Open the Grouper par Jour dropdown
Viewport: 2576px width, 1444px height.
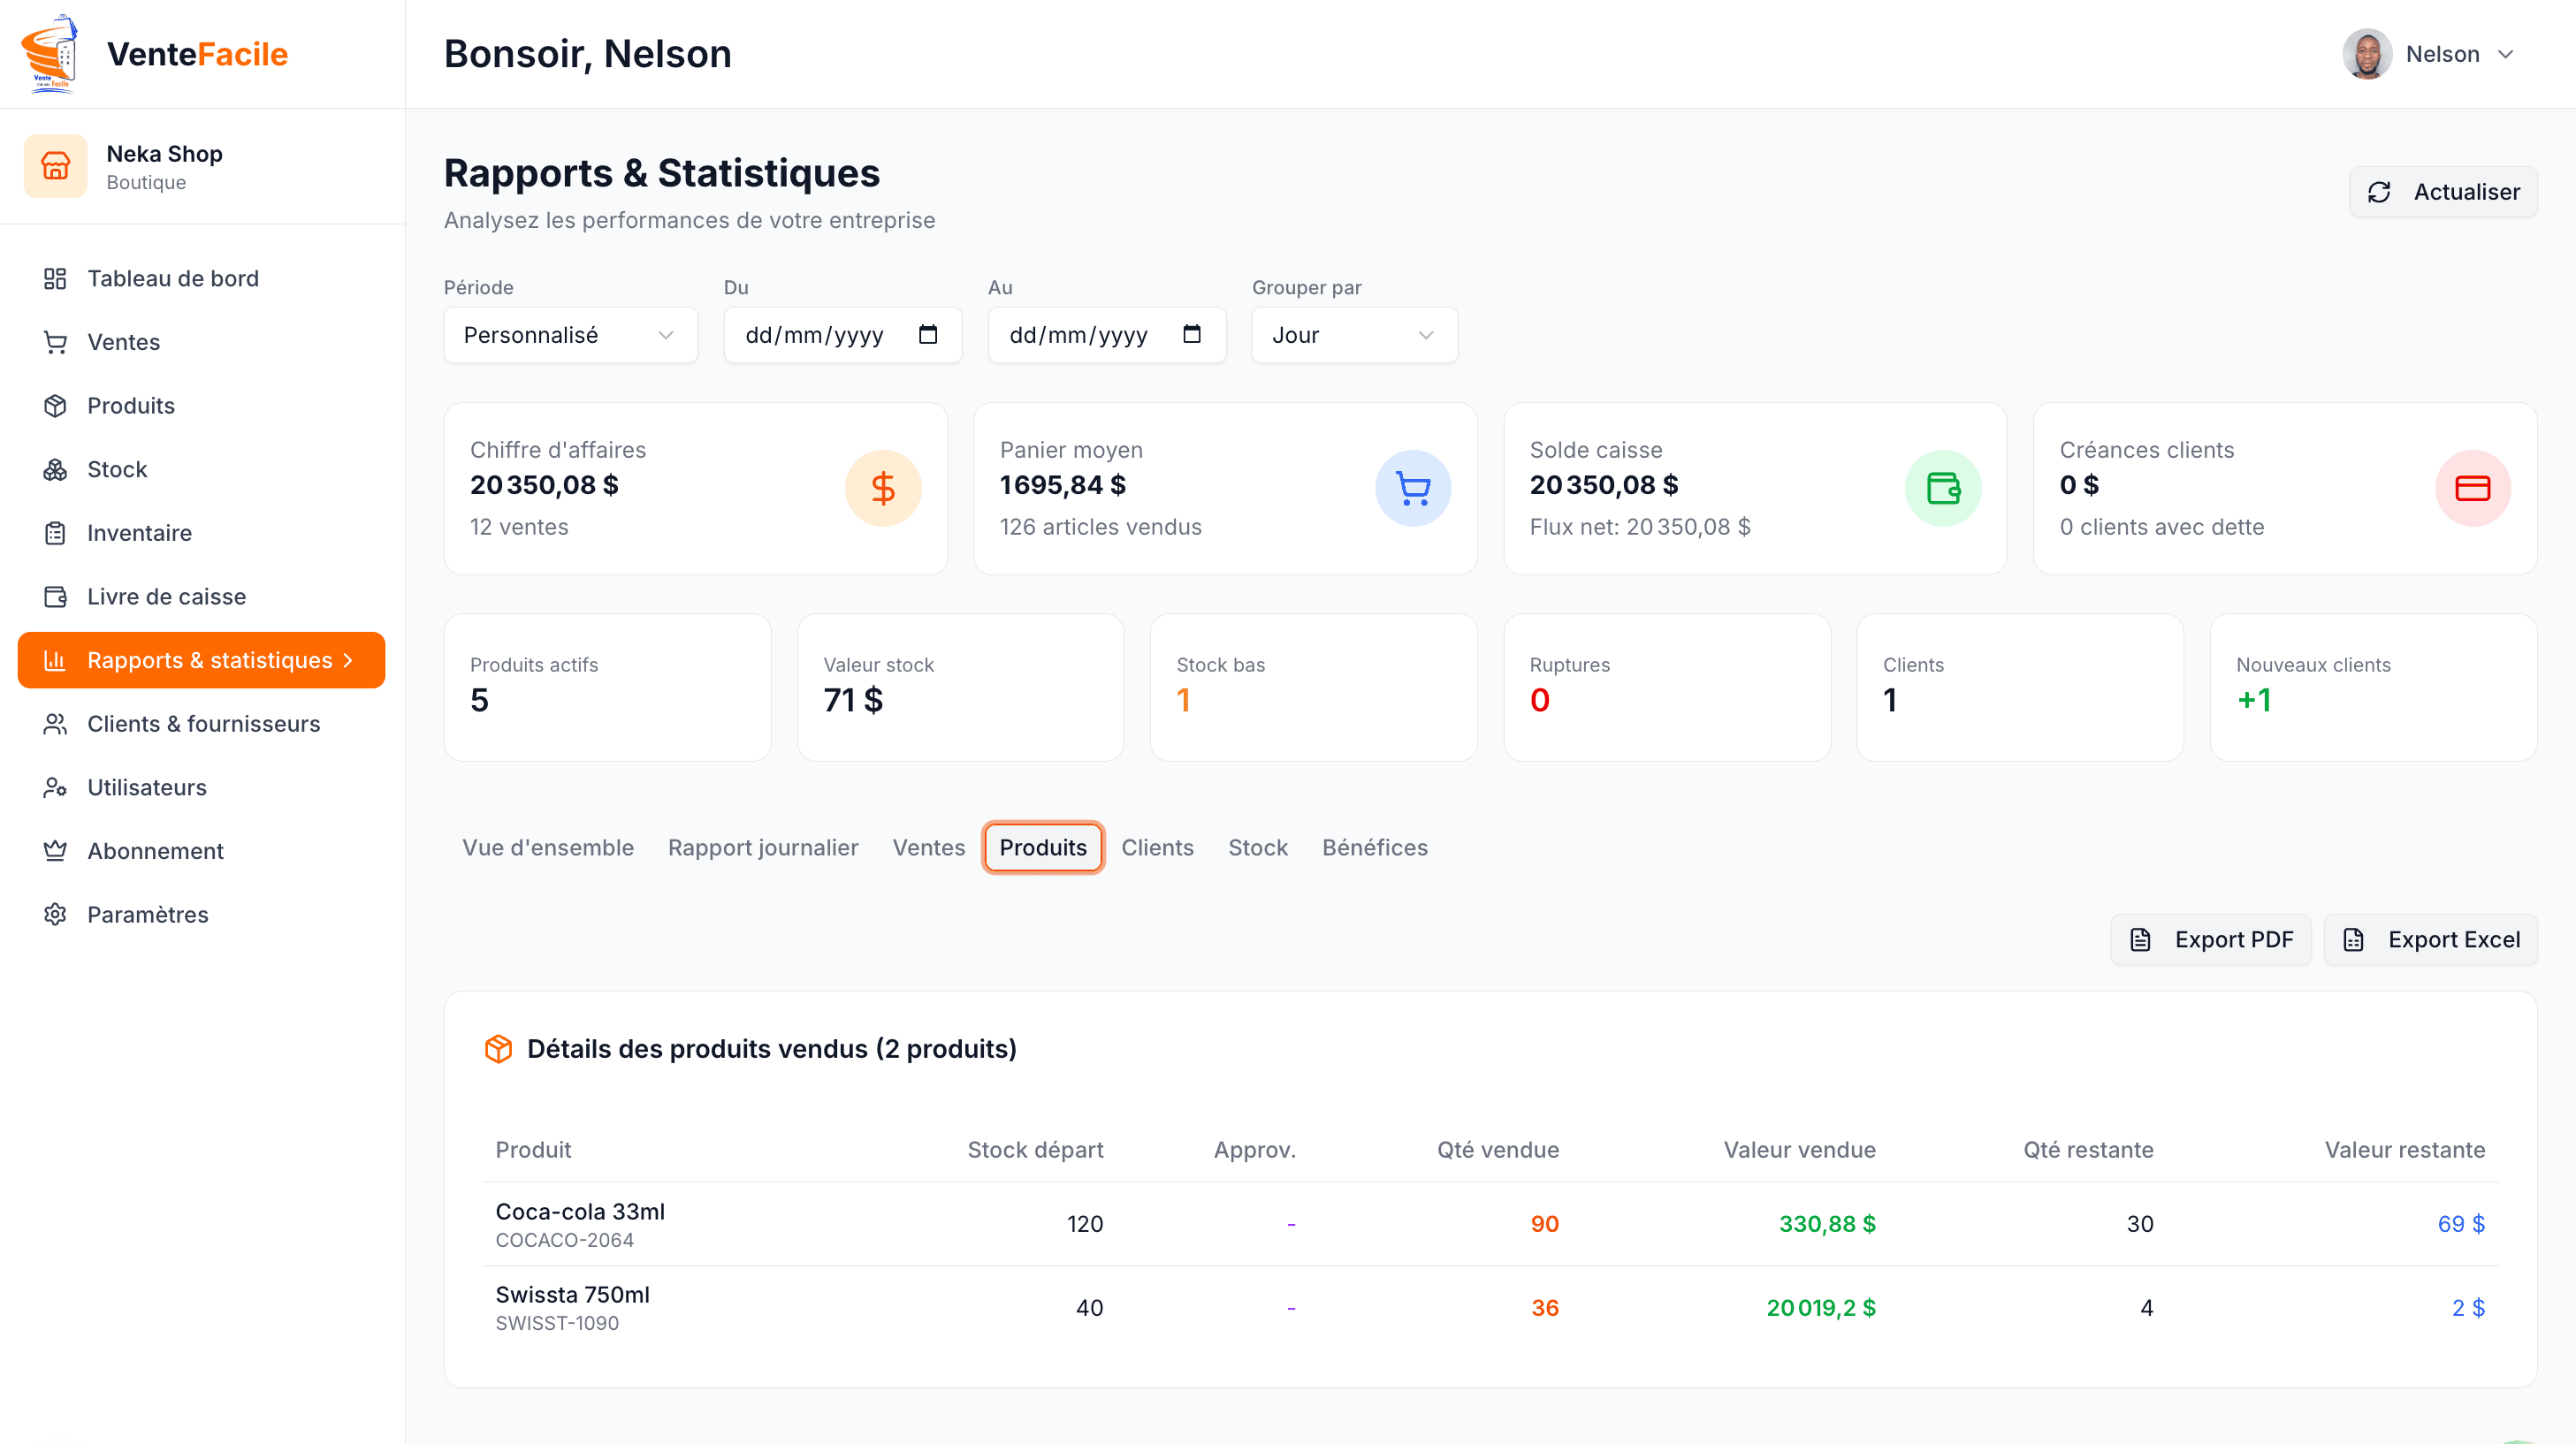[1353, 335]
